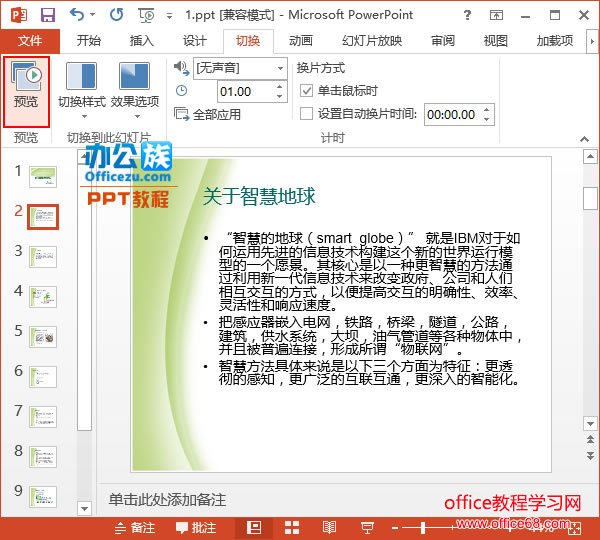Toggle 备注 notes in status bar
This screenshot has height=540, width=600.
click(x=135, y=528)
